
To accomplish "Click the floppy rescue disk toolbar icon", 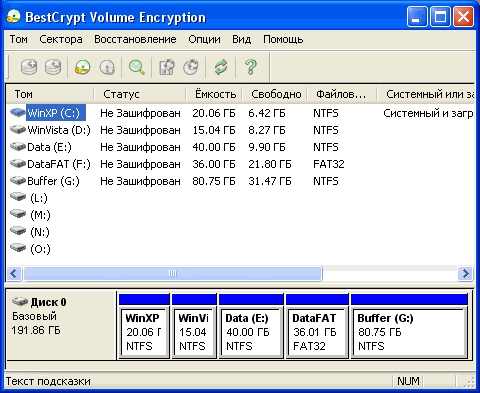I will 167,67.
